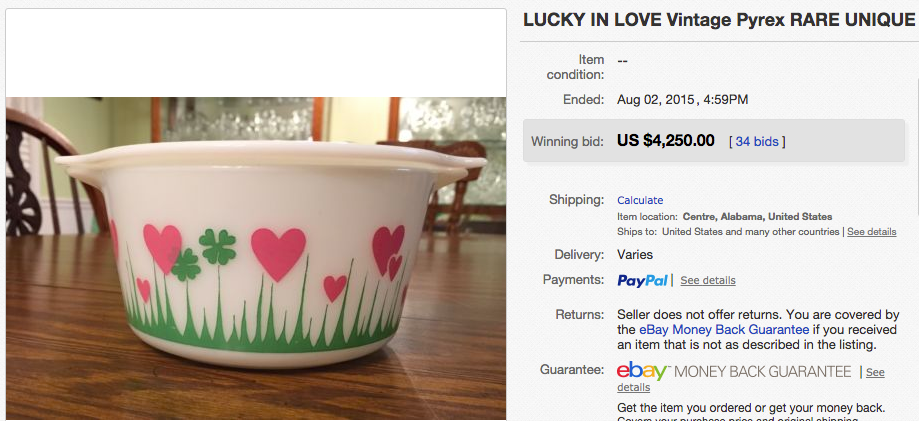
Task: Click the Varies delivery value
Action: [x=635, y=255]
